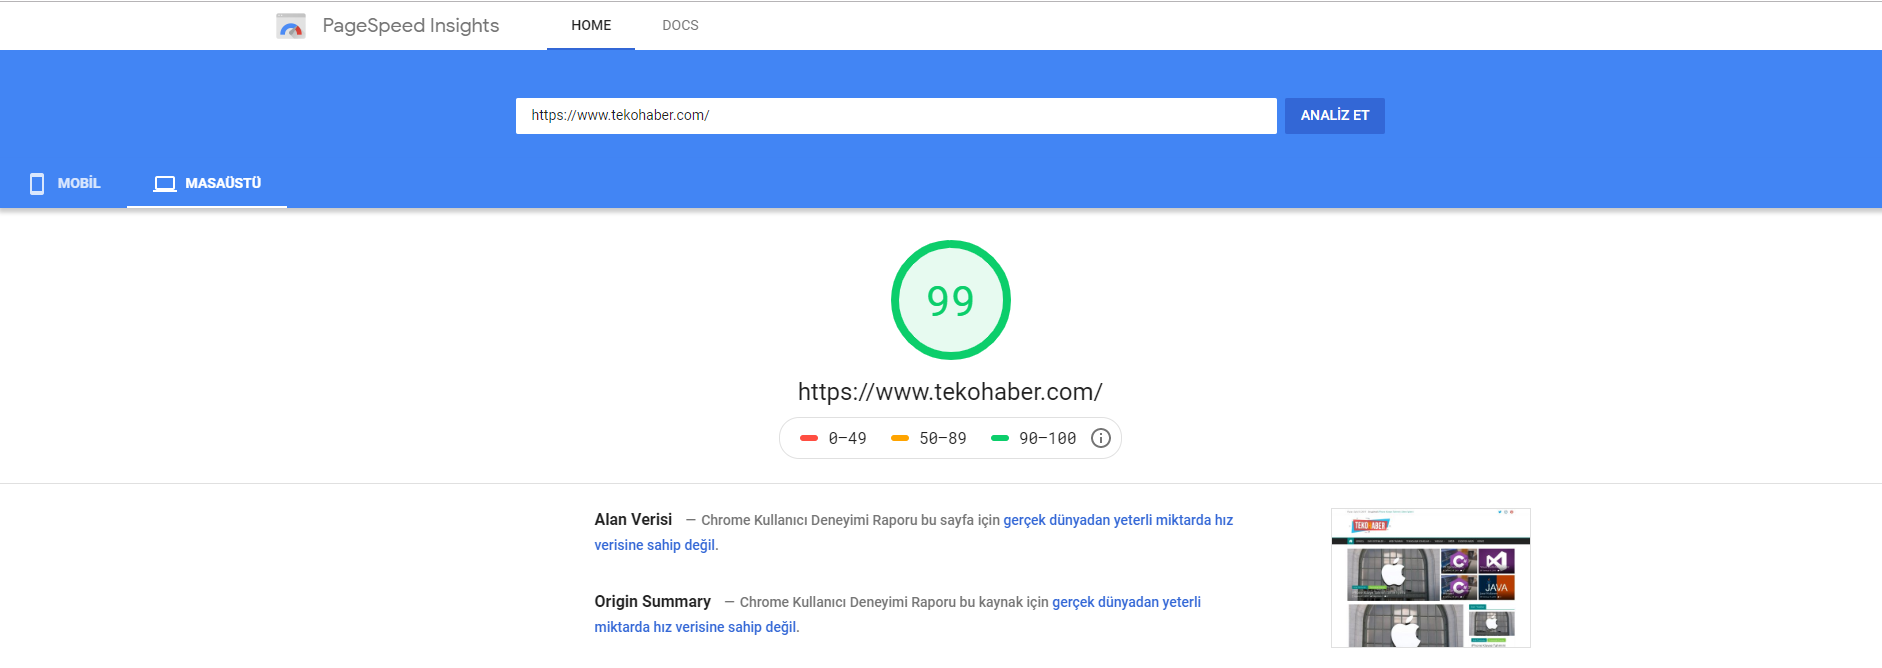Screen dimensions: 1882x668
Task: Open the DOCS tab
Action: click(x=680, y=26)
